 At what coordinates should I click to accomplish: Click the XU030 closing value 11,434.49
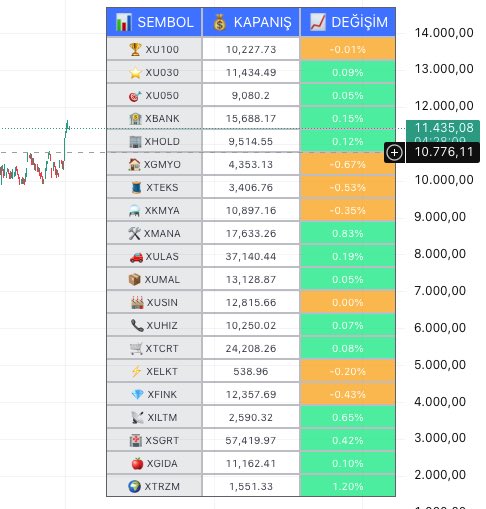(x=251, y=73)
